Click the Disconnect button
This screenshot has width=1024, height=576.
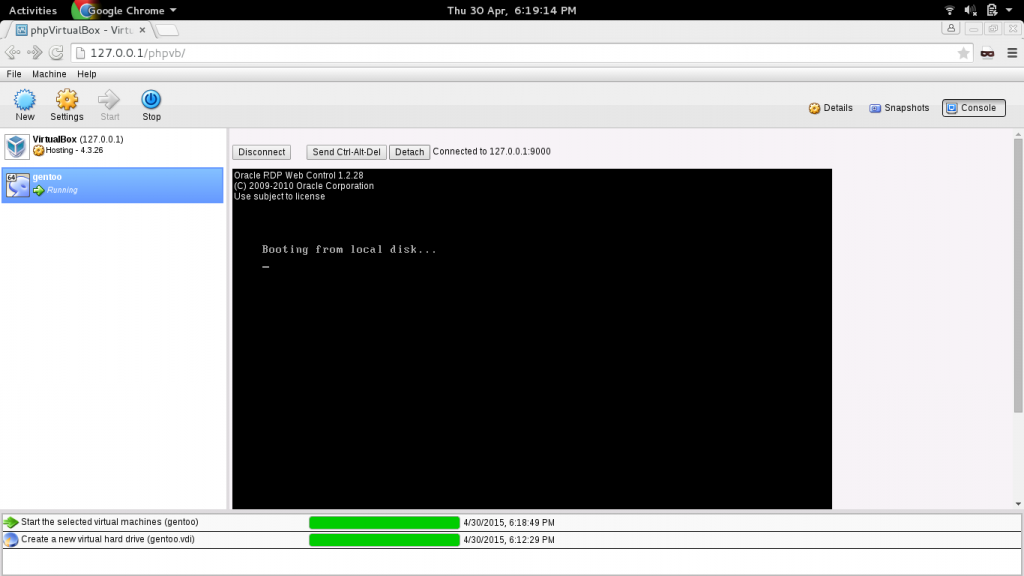pos(261,152)
